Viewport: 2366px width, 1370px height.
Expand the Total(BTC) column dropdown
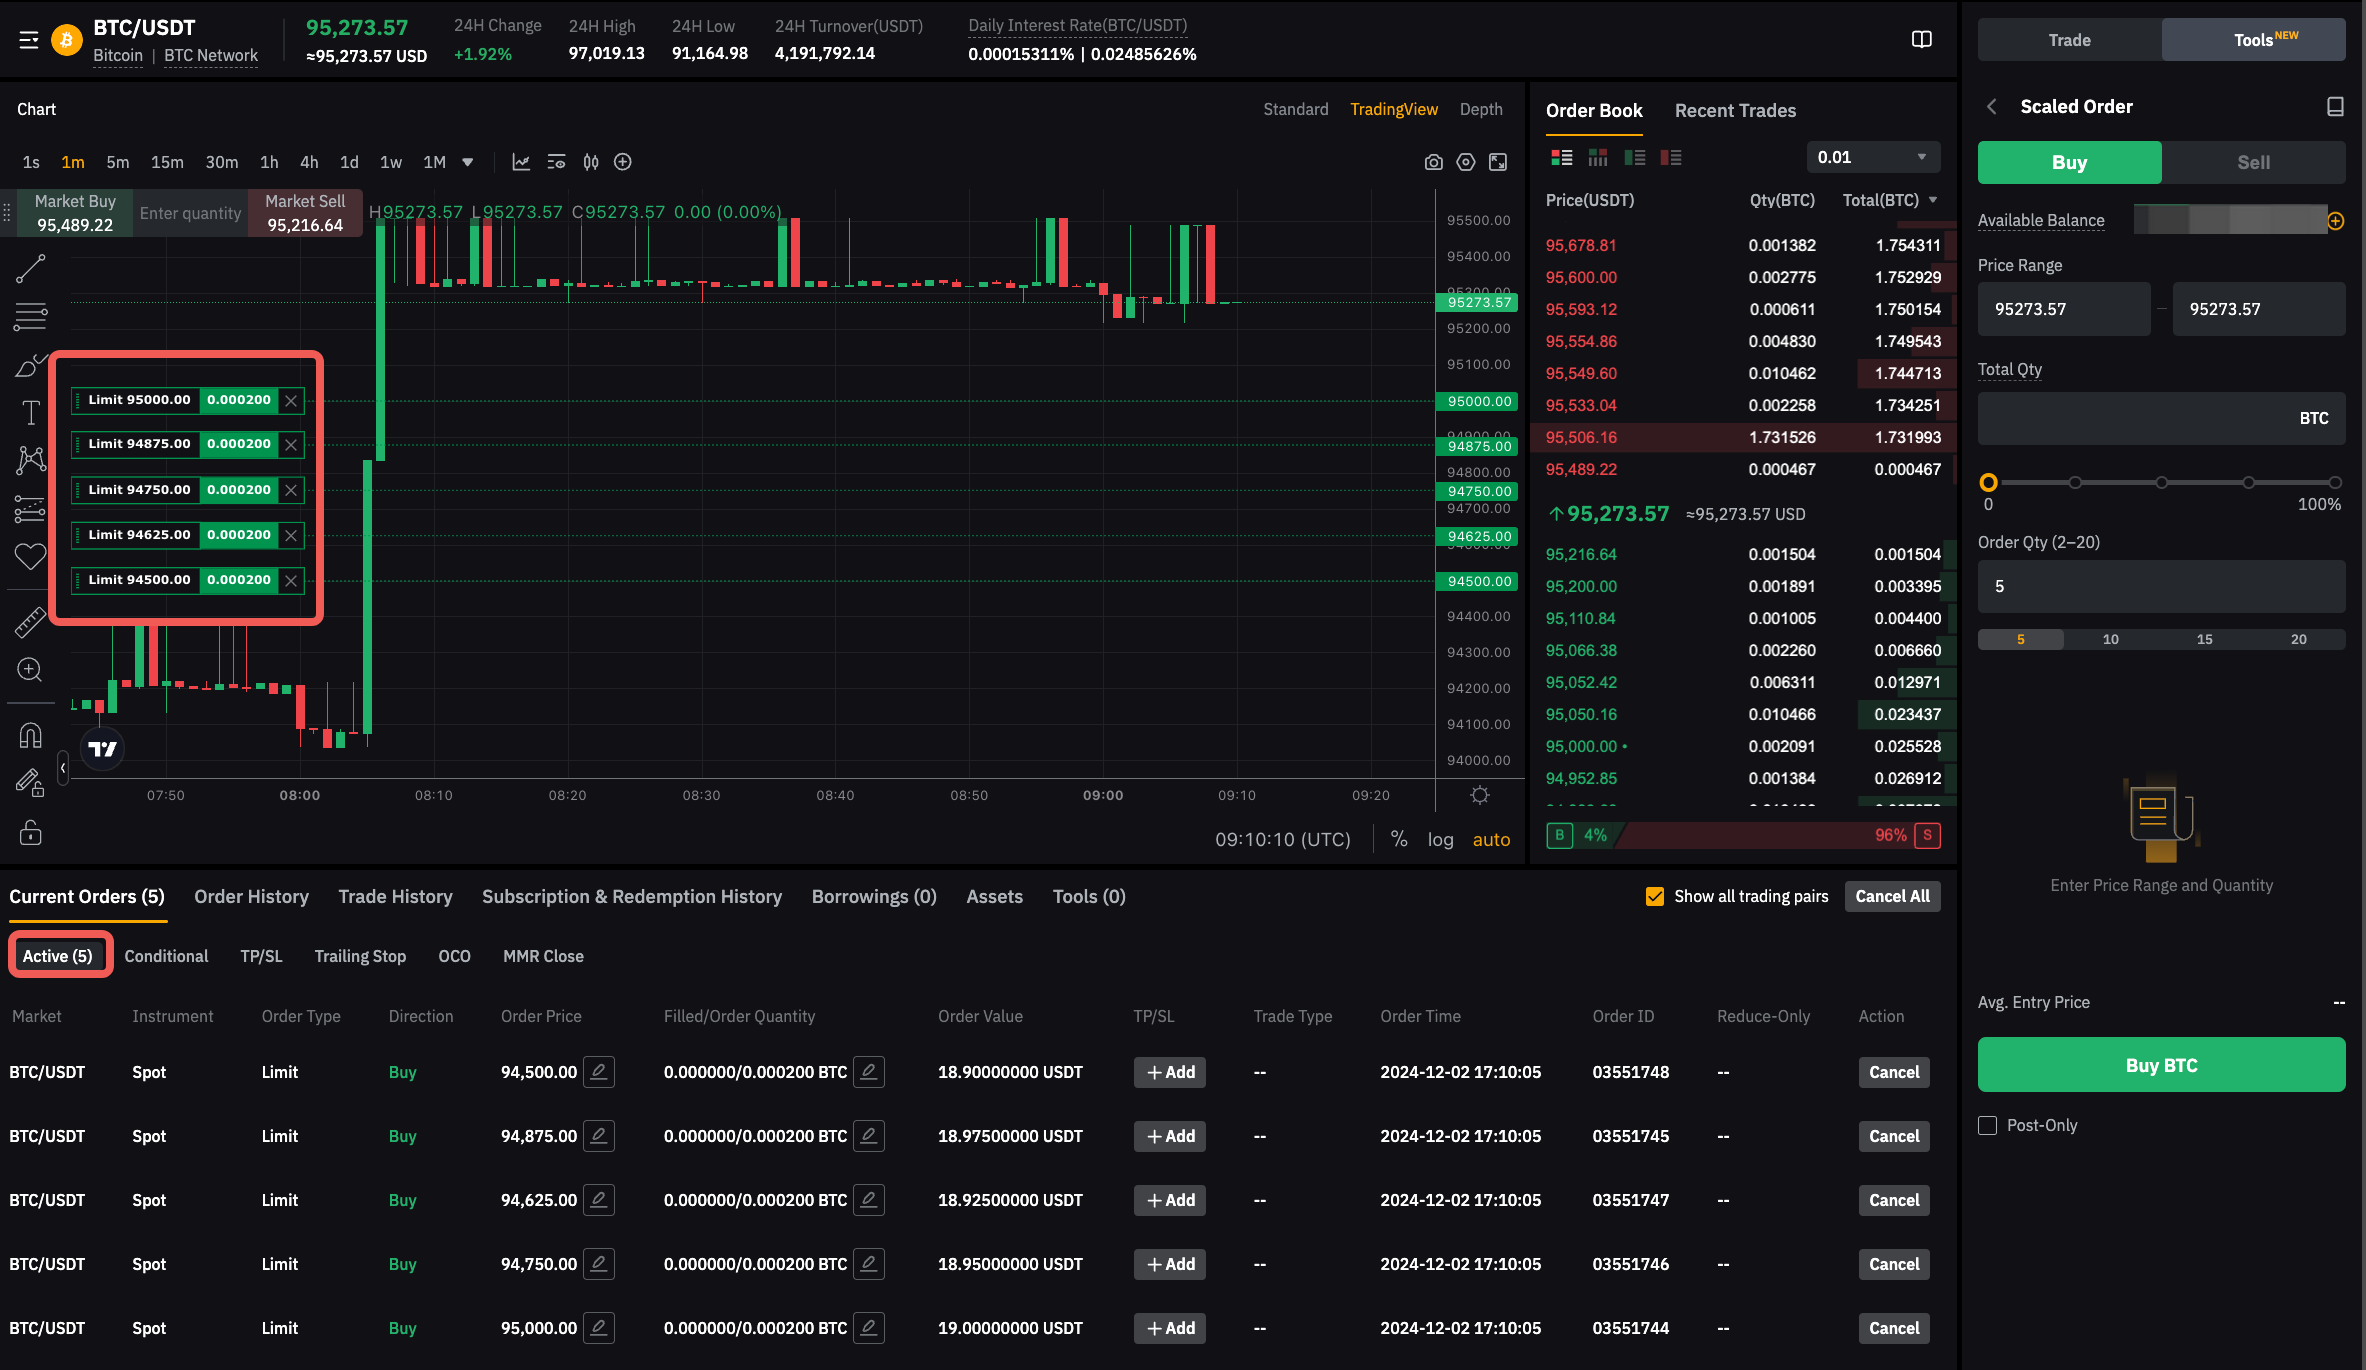(1933, 200)
